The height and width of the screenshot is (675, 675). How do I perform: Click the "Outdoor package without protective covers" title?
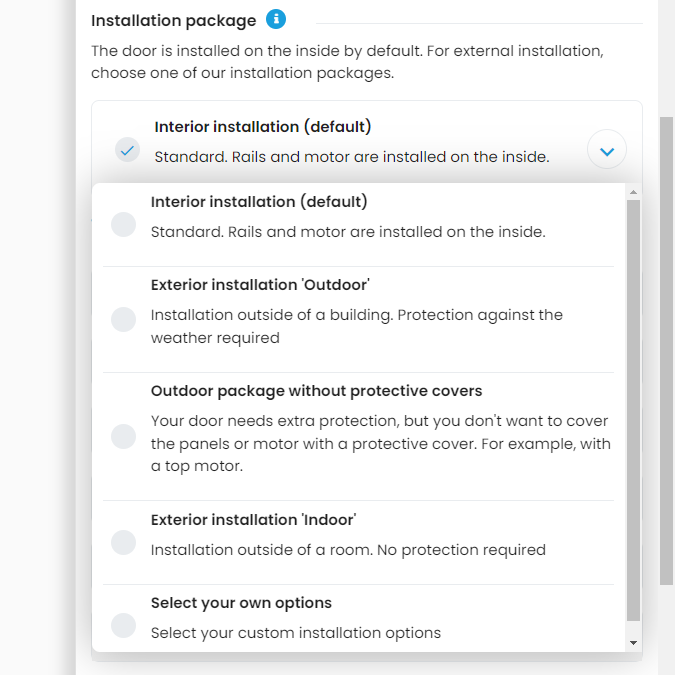pos(316,391)
